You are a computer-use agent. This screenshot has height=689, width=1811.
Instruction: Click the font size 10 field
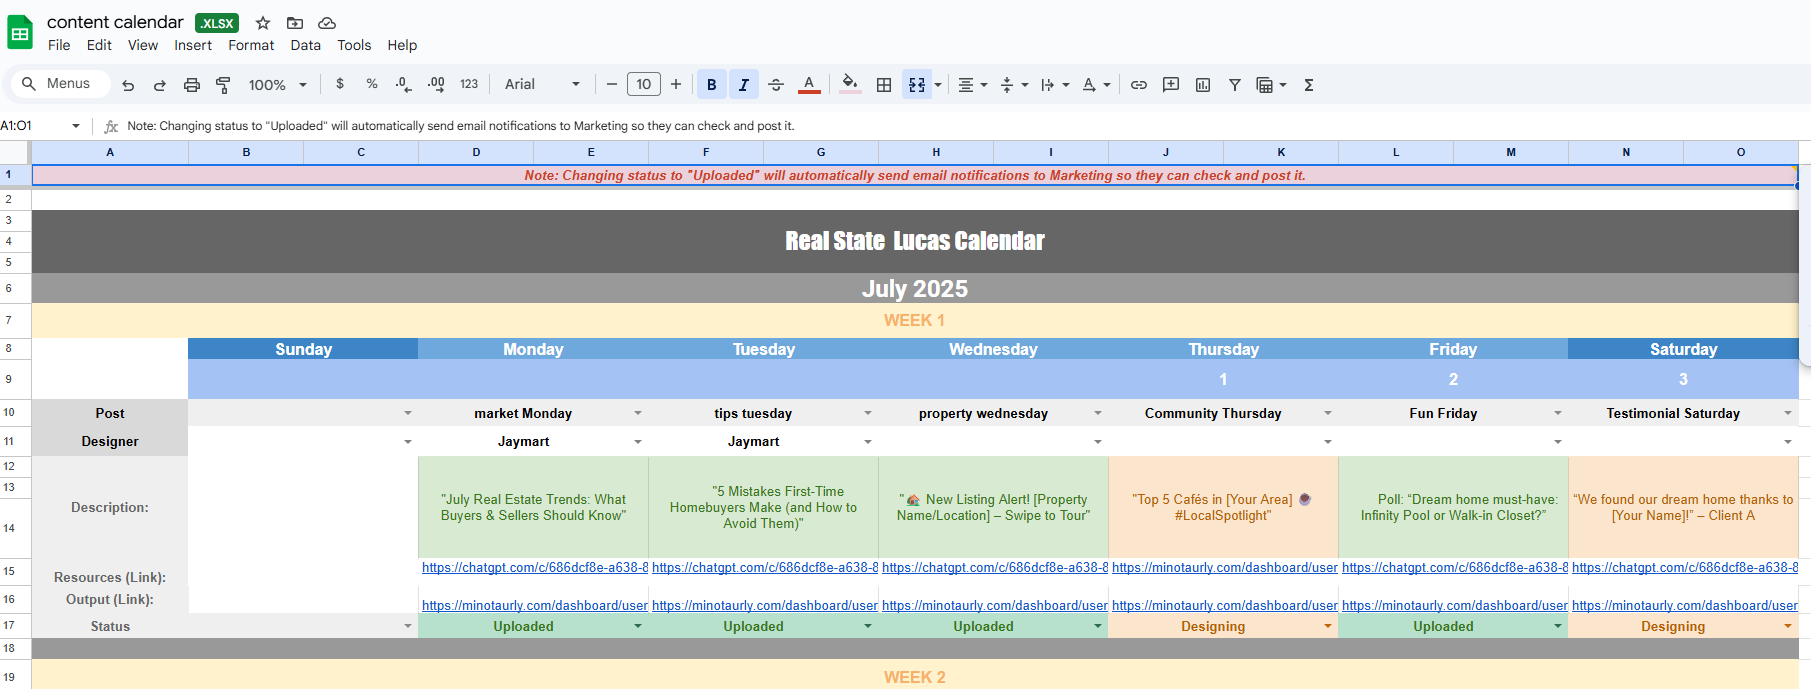pyautogui.click(x=644, y=84)
